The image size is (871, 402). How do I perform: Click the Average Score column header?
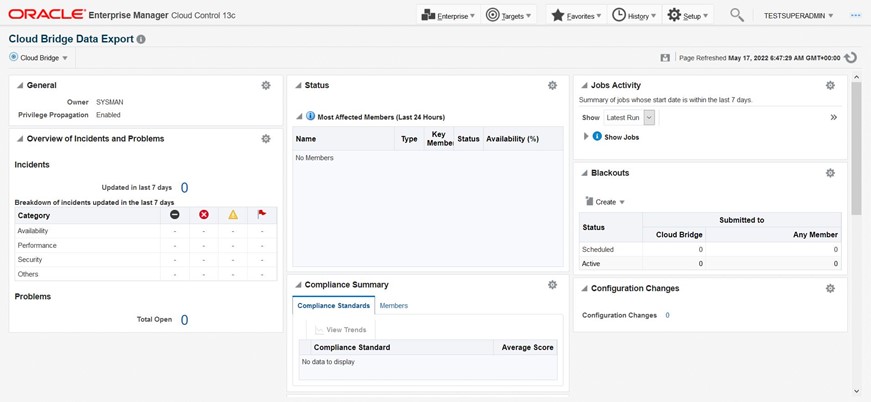tap(525, 348)
